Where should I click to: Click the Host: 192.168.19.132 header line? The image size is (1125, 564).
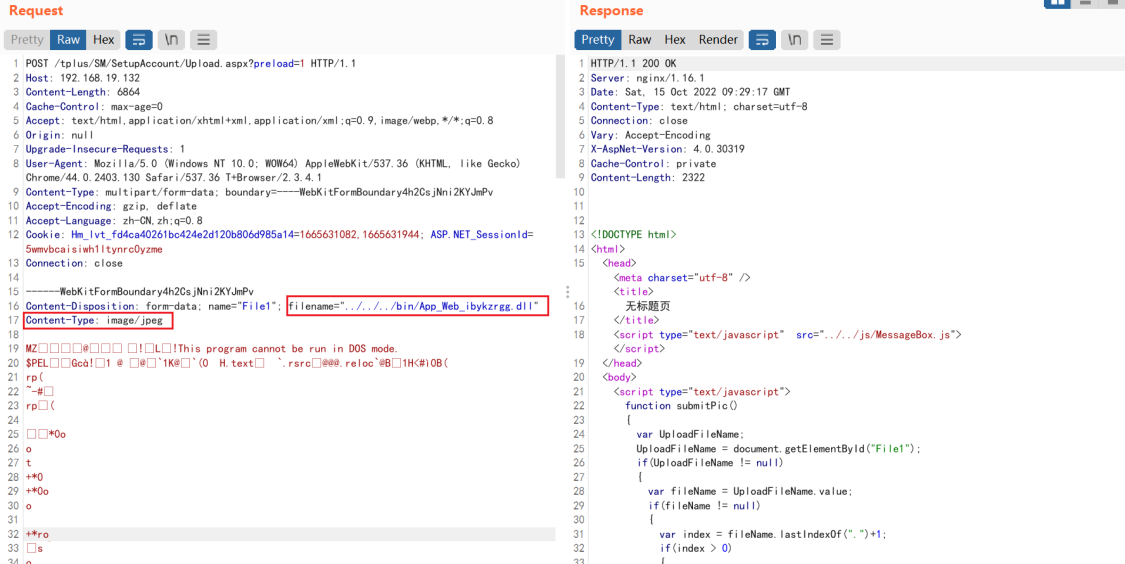pyautogui.click(x=83, y=77)
